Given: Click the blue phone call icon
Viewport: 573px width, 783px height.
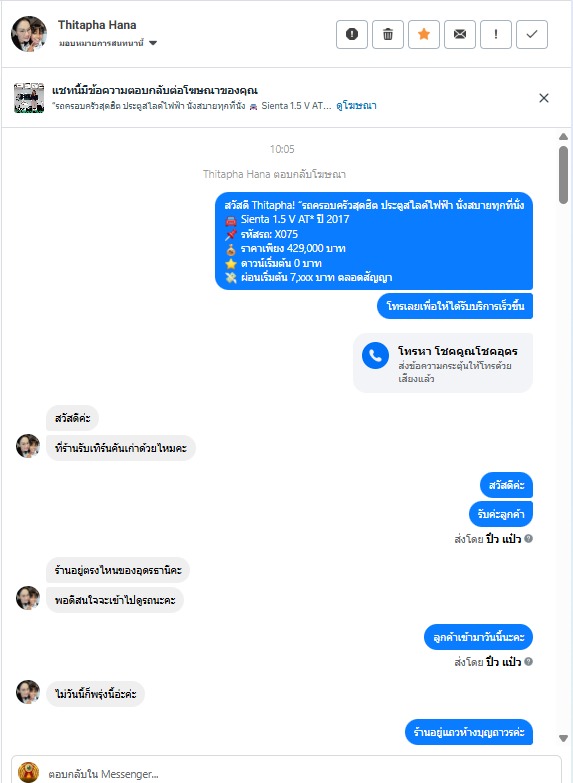Looking at the screenshot, I should (x=375, y=356).
